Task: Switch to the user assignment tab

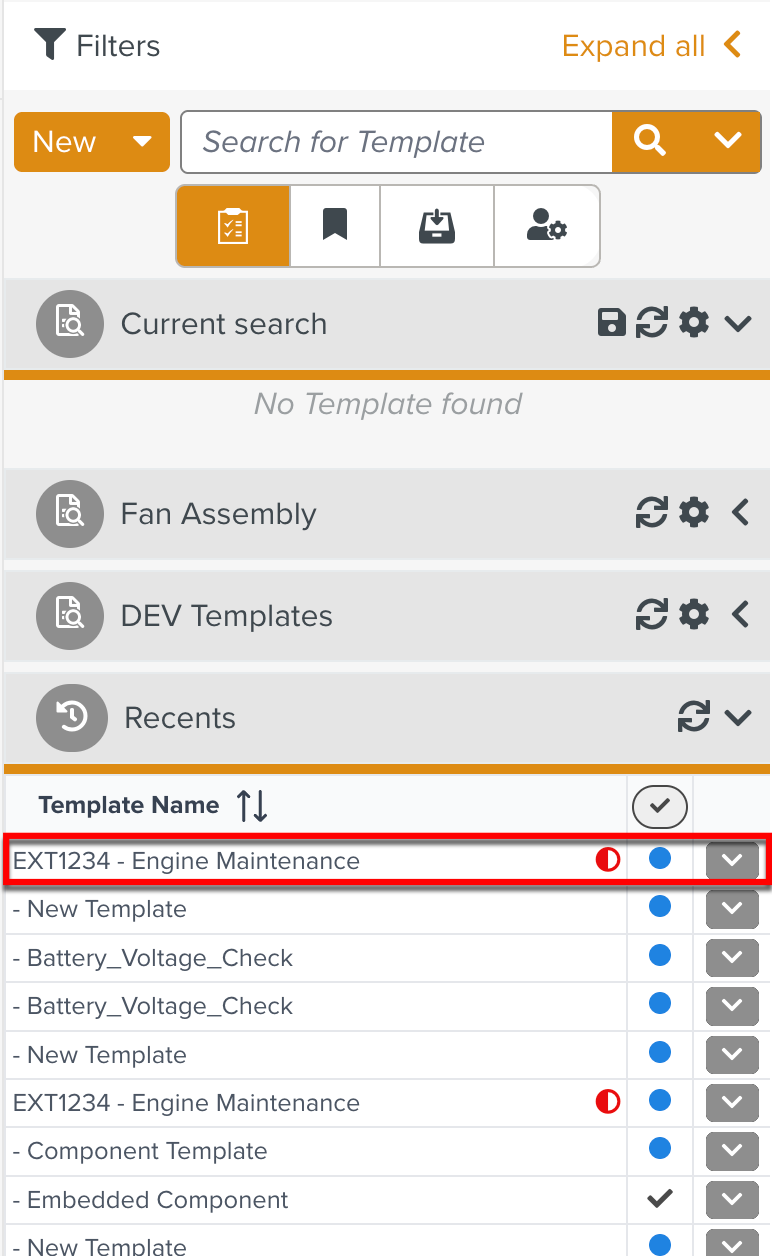Action: point(546,226)
